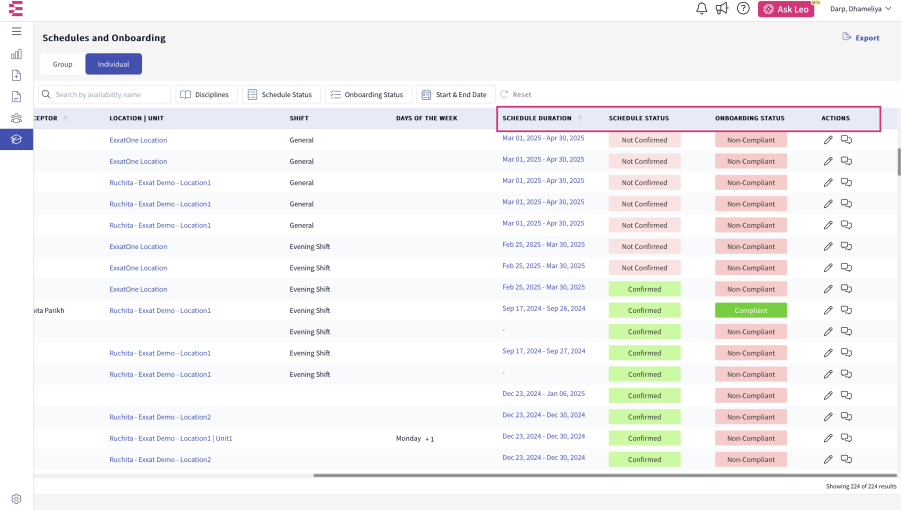Image resolution: width=902 pixels, height=510 pixels.
Task: Open comments for Sep 17 - Sep 27 row
Action: 846,352
